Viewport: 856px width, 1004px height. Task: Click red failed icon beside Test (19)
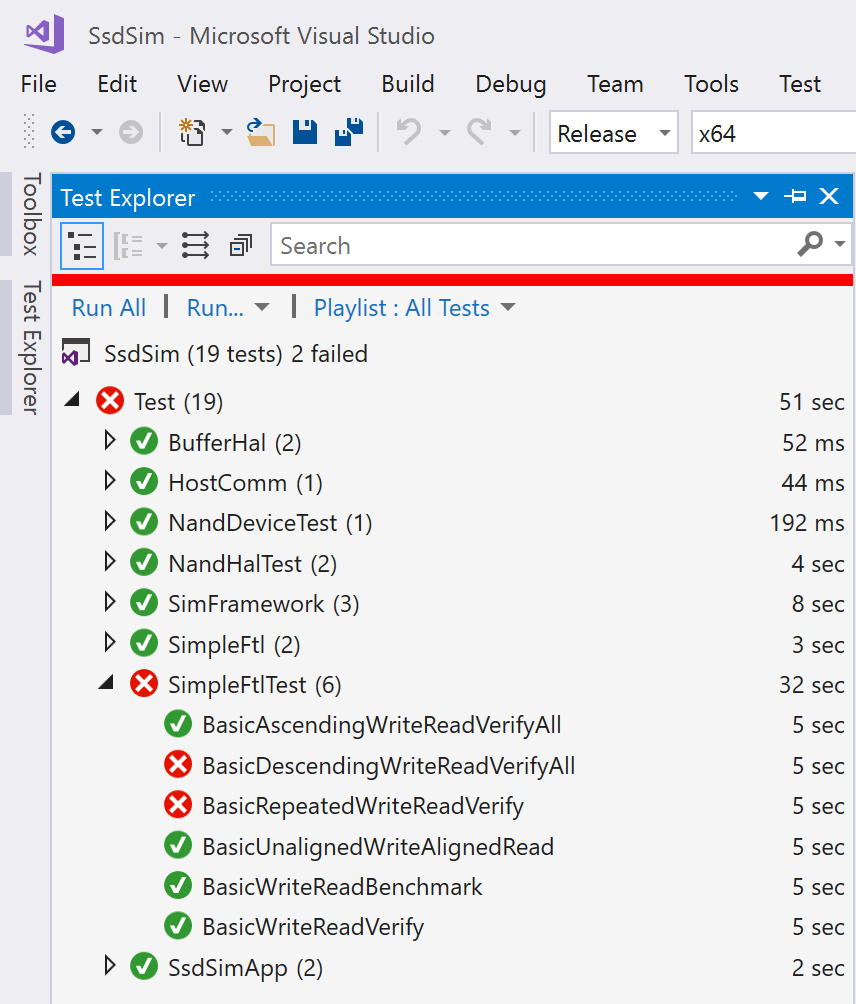coord(110,401)
